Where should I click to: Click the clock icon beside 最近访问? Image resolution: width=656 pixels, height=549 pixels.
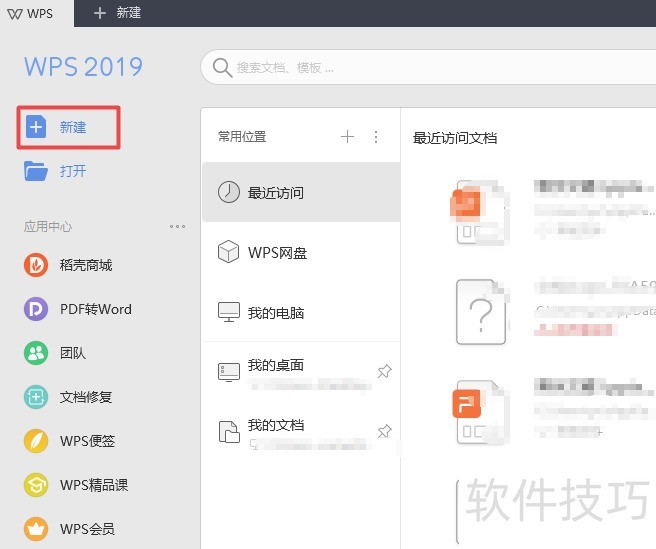click(228, 192)
